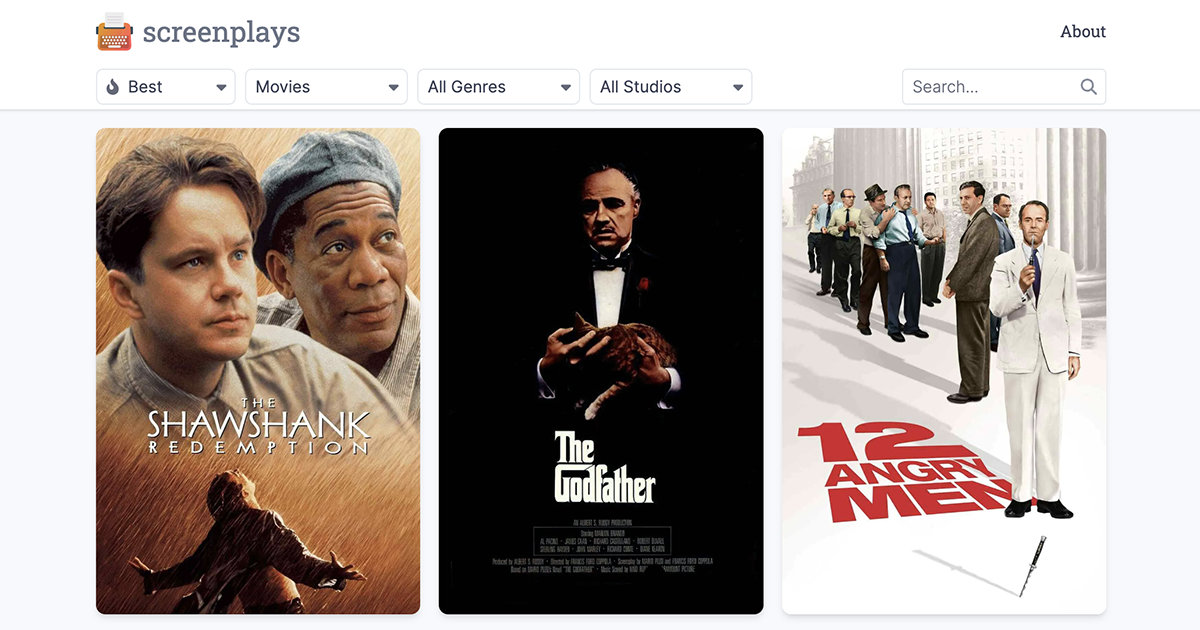Open the Best sorting dropdown
Image resolution: width=1200 pixels, height=630 pixels.
click(166, 87)
